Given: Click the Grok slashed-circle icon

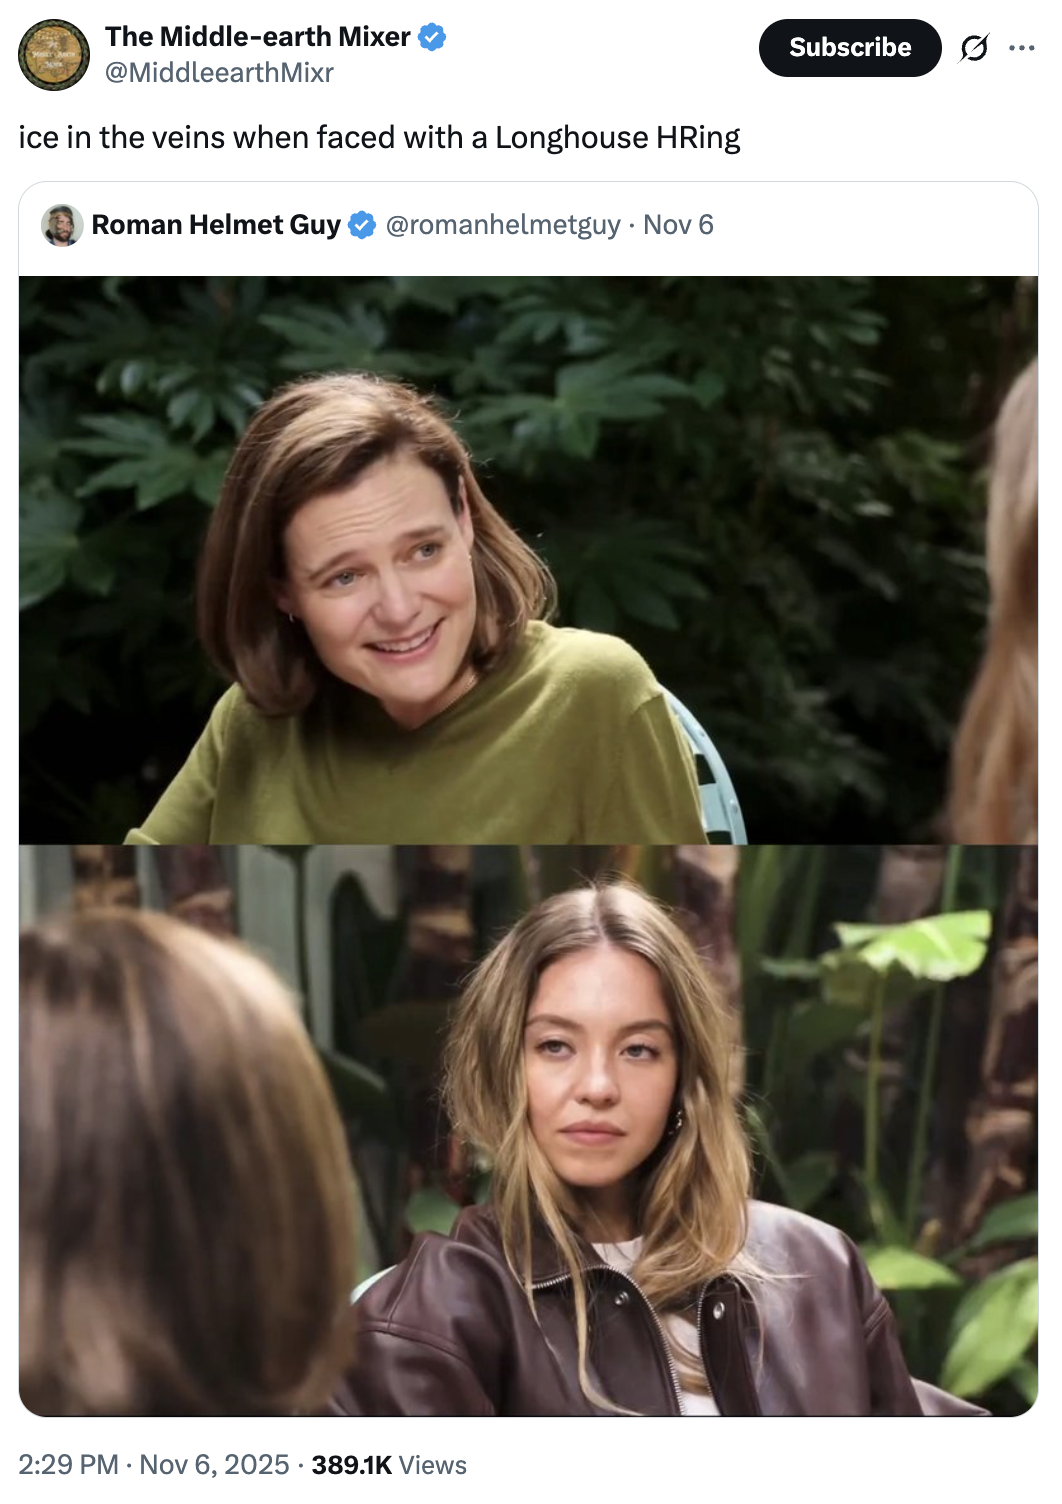Looking at the screenshot, I should point(974,48).
